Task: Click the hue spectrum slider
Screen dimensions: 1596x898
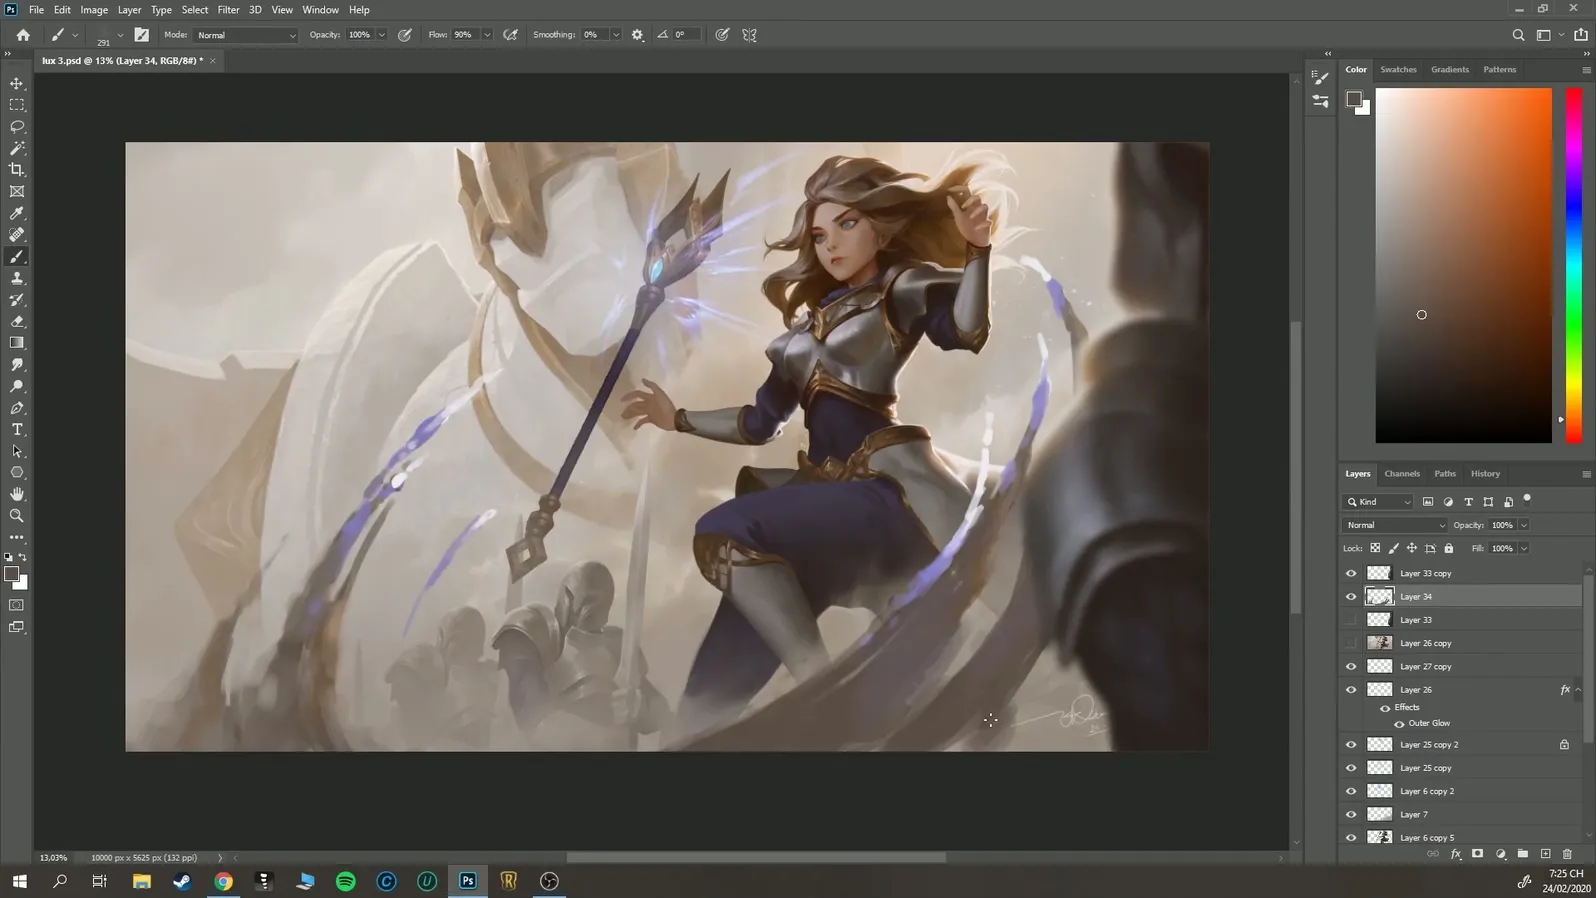Action: point(1573,265)
